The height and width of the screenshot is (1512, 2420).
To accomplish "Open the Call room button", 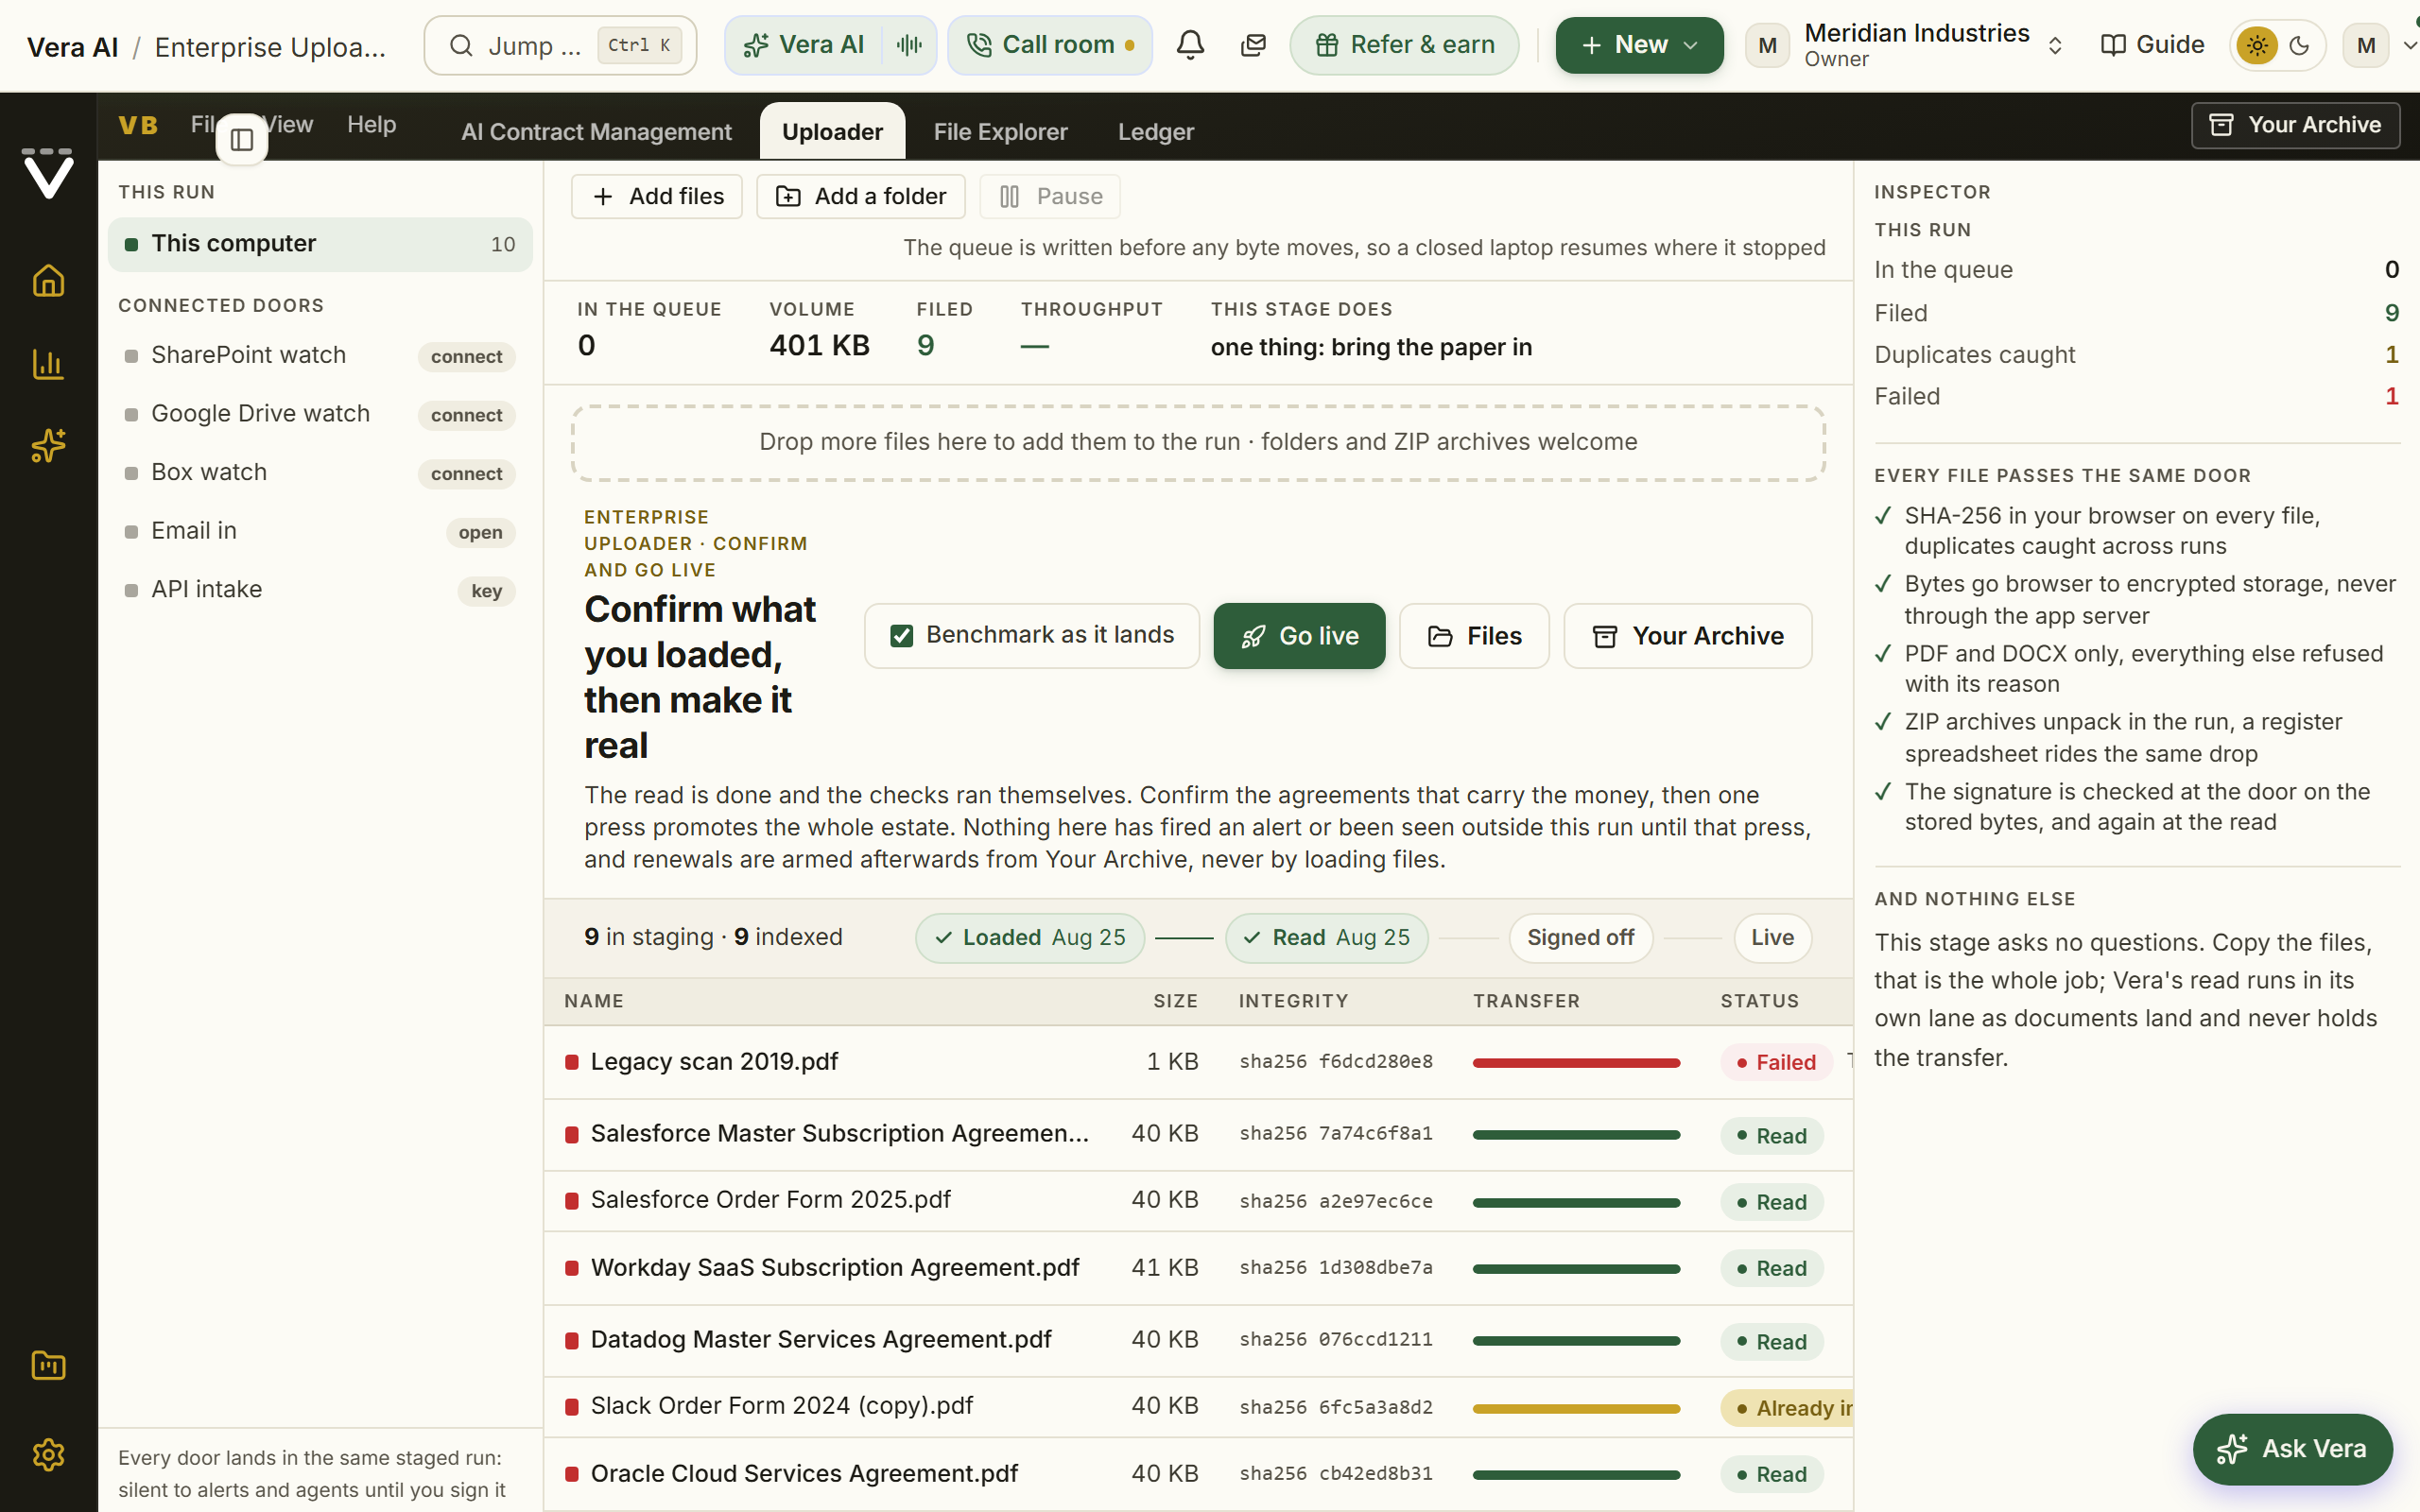I will [1050, 45].
